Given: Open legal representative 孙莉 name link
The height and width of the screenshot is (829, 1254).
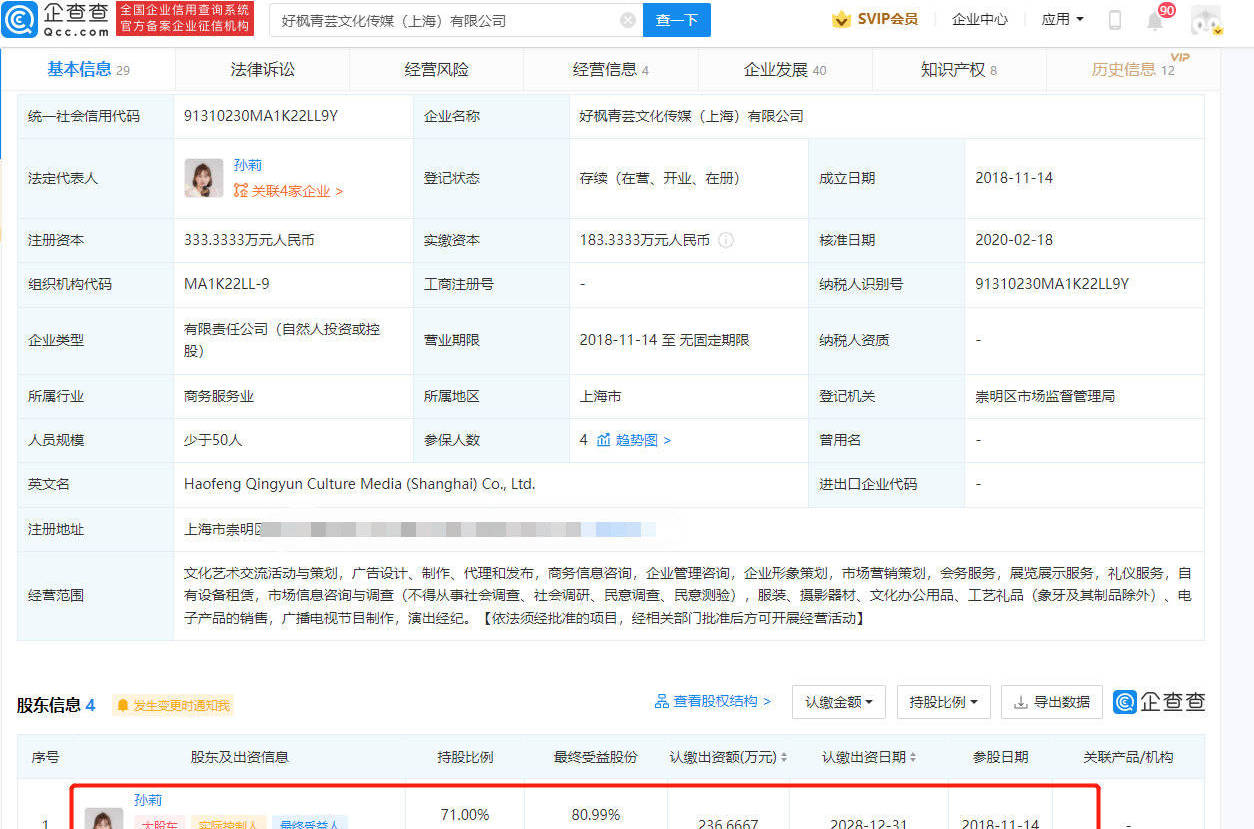Looking at the screenshot, I should [248, 165].
